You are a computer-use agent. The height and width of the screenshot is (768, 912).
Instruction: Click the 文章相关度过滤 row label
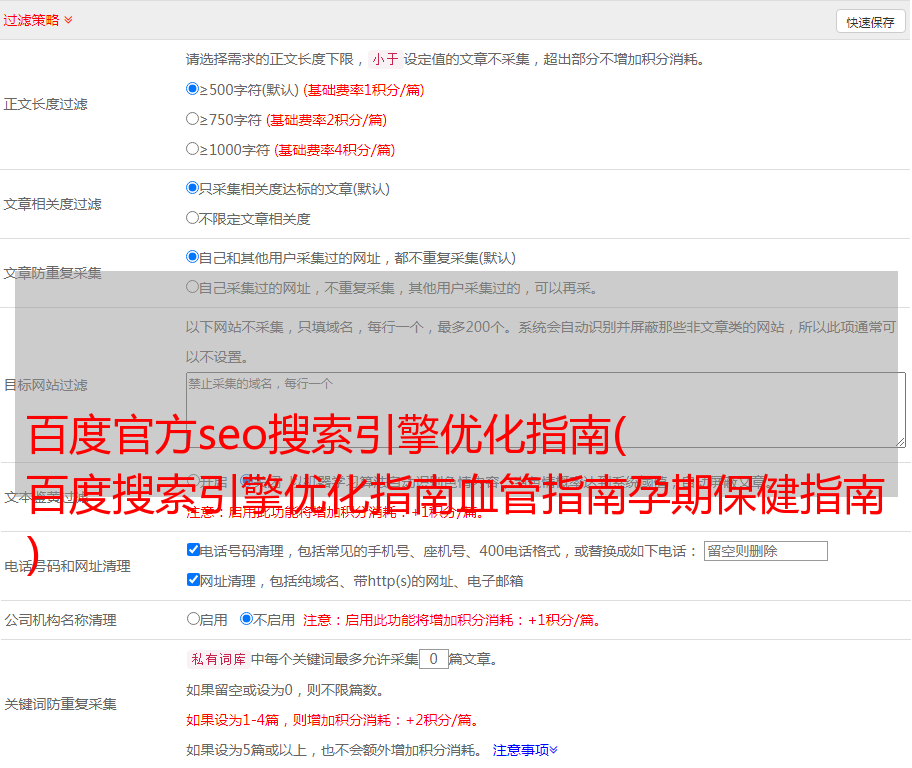click(x=52, y=204)
